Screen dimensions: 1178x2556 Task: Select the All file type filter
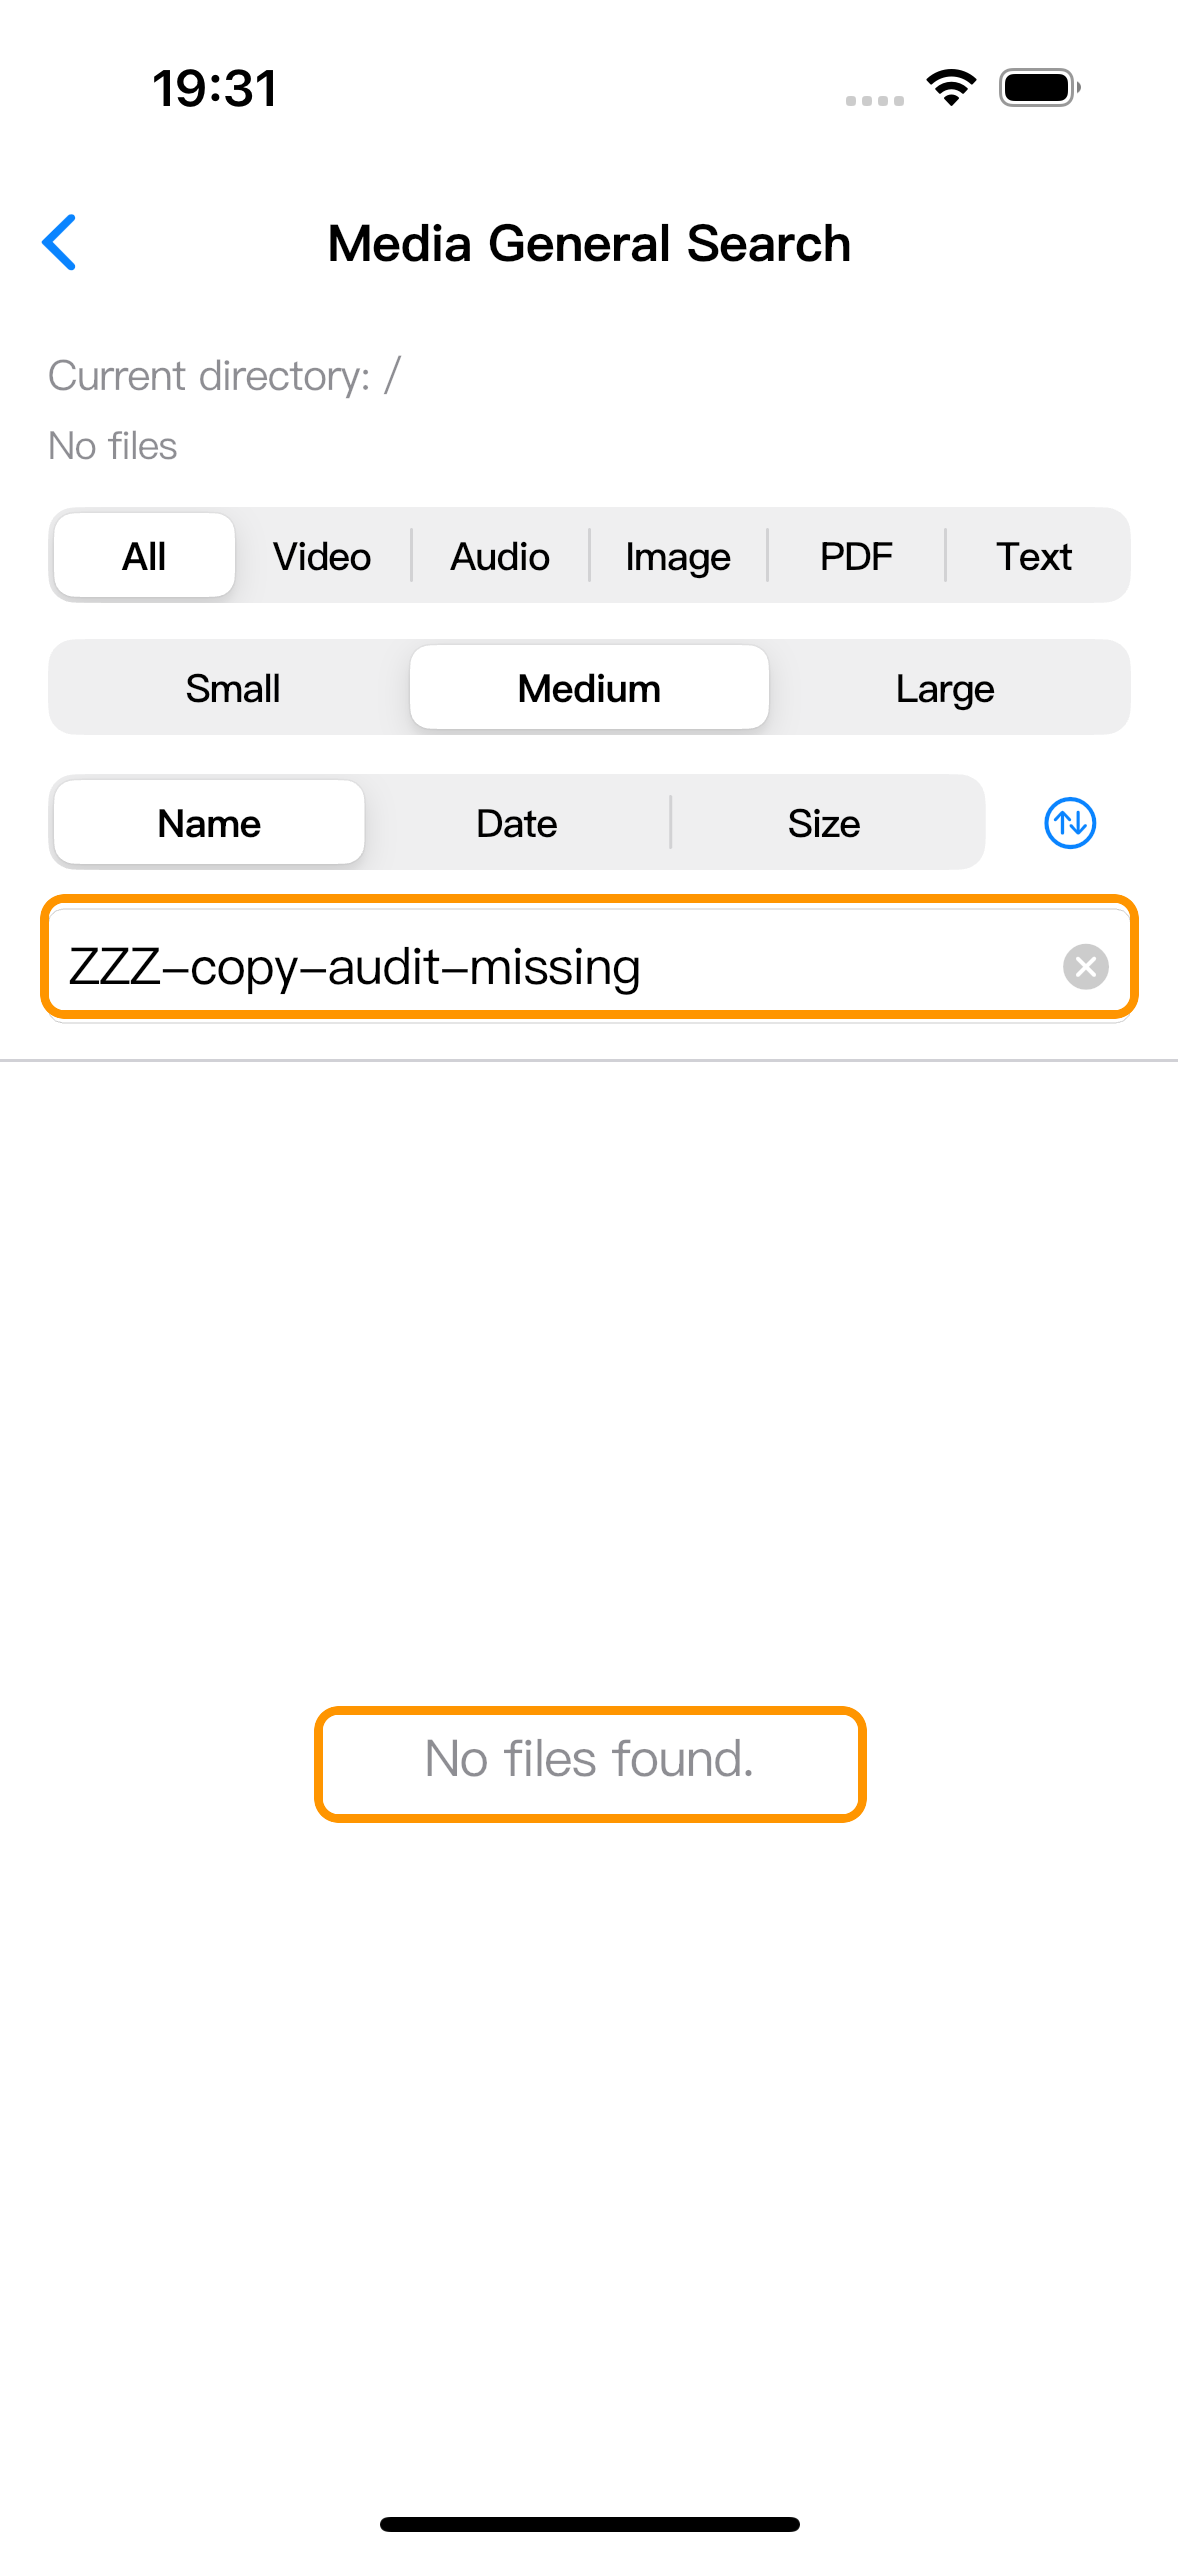[x=144, y=556]
